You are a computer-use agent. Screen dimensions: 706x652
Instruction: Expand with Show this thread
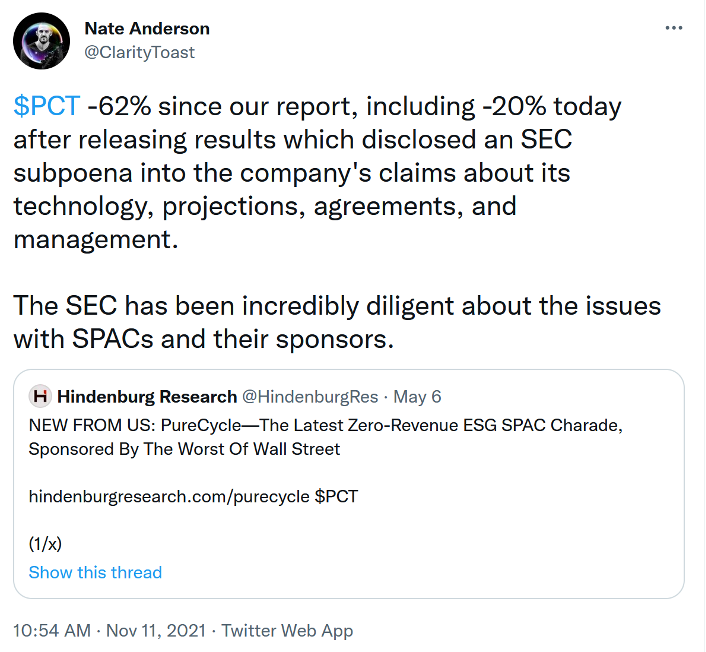tap(95, 572)
